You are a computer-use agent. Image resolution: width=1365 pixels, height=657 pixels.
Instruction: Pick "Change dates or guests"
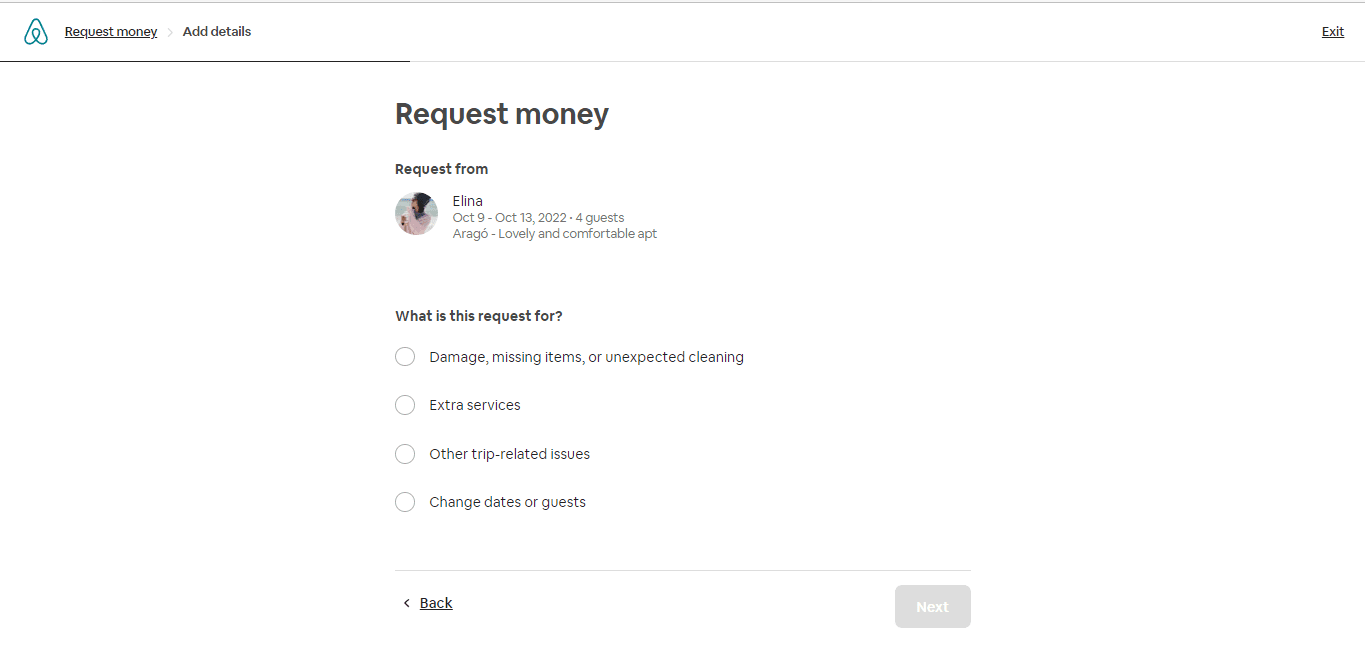(507, 501)
